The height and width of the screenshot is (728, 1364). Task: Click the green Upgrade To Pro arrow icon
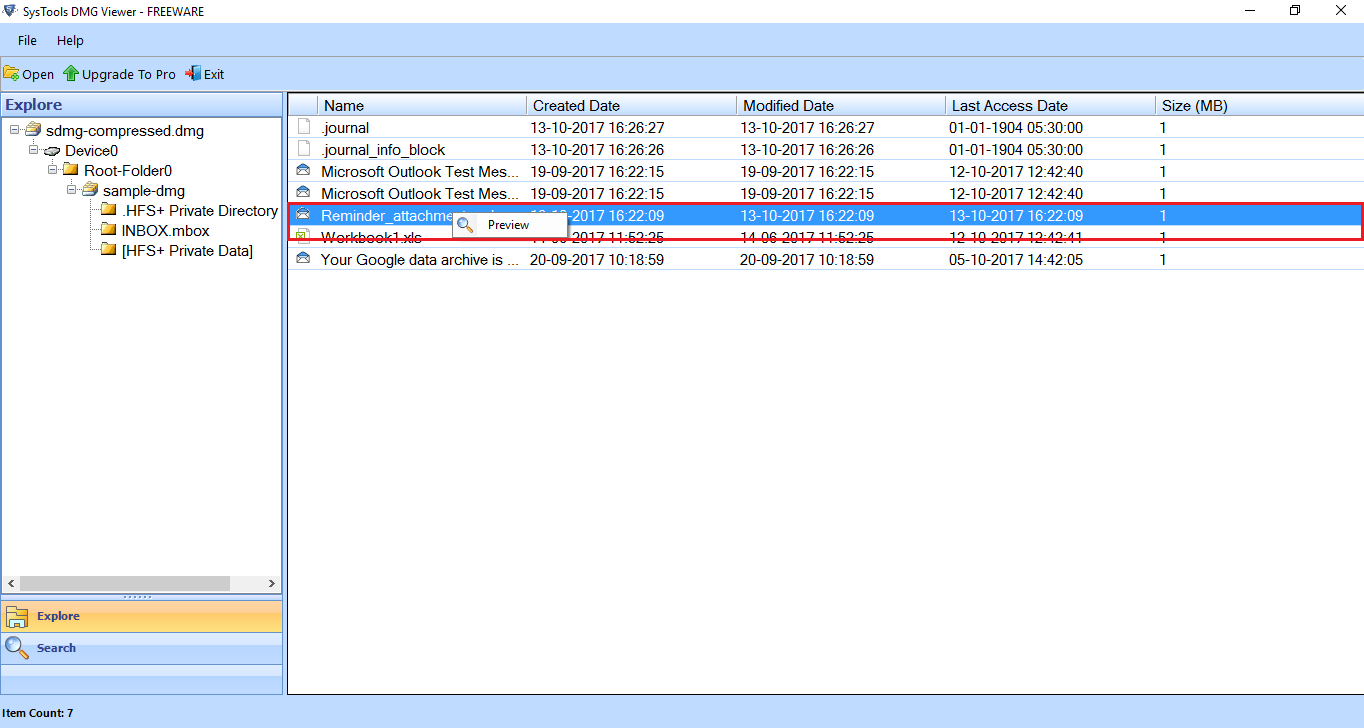pyautogui.click(x=71, y=73)
